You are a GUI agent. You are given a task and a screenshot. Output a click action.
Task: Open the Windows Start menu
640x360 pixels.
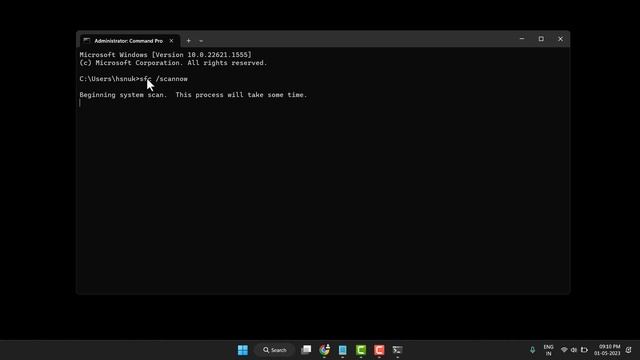point(243,350)
